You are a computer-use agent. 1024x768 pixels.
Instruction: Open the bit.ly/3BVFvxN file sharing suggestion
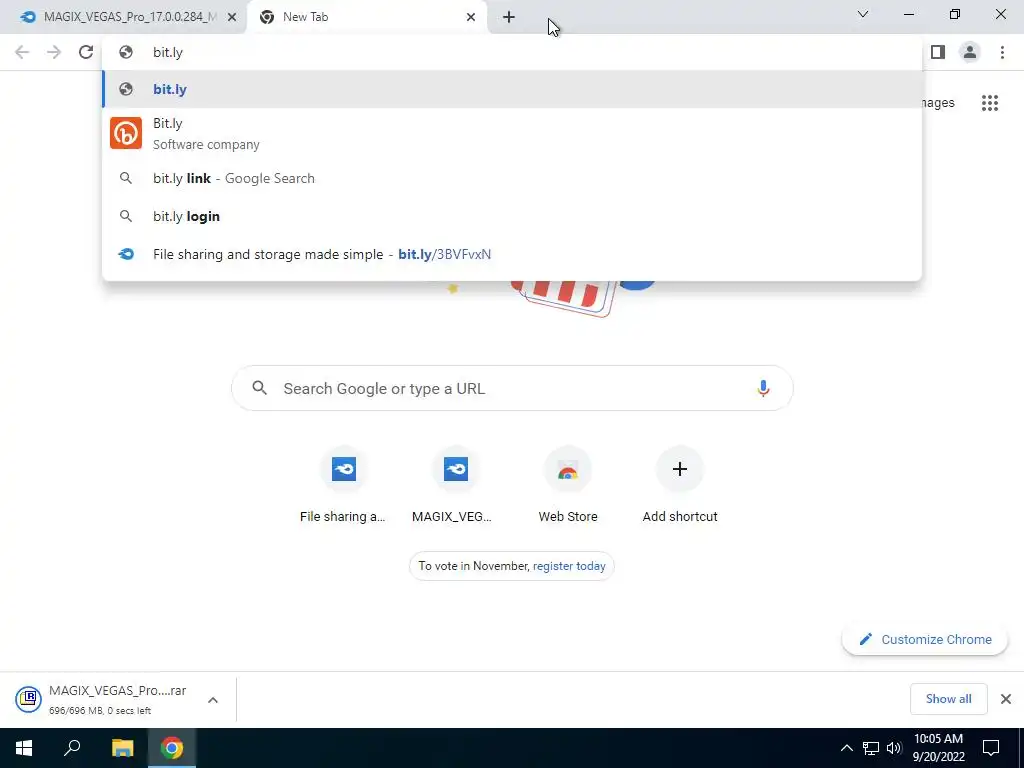[512, 254]
